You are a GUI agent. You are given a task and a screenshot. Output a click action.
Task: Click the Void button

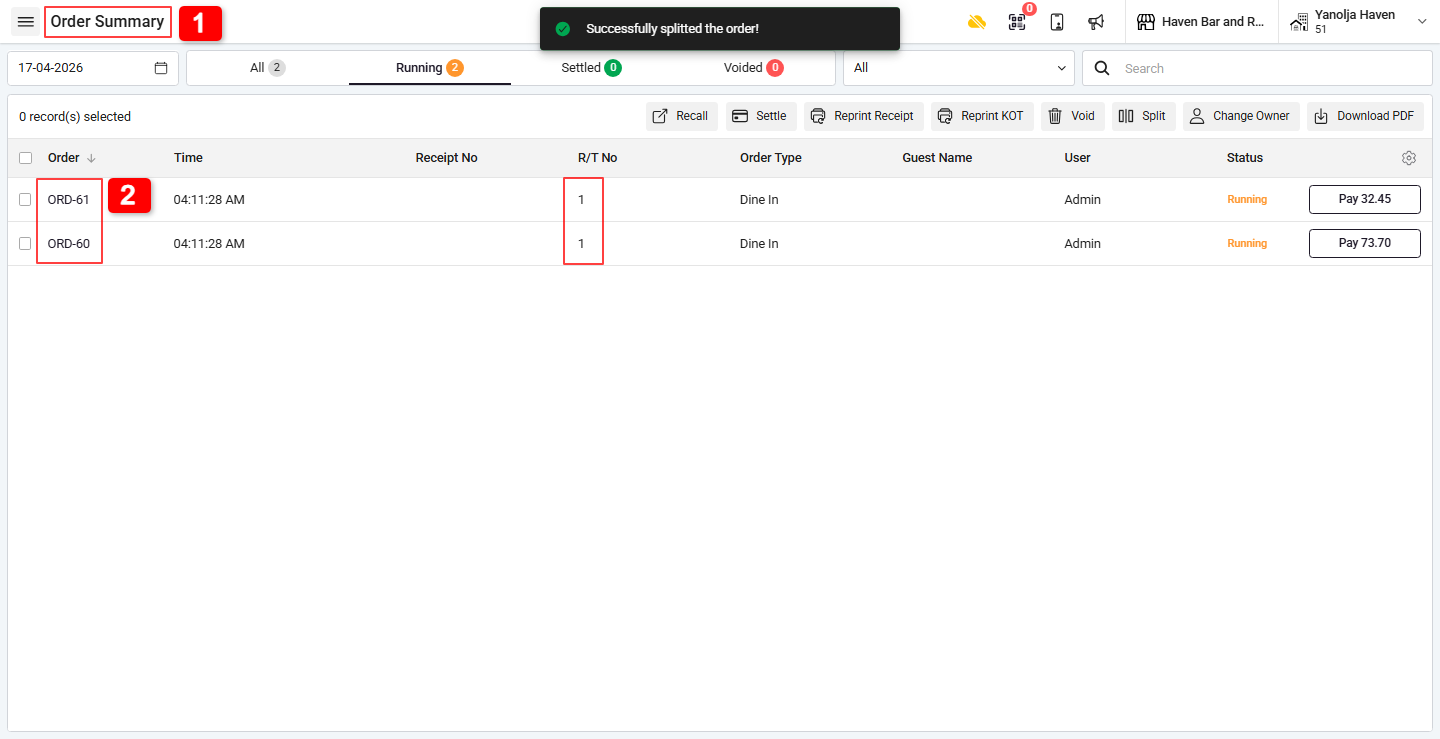1073,116
